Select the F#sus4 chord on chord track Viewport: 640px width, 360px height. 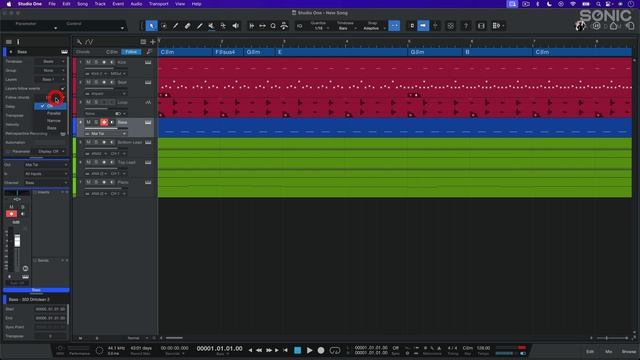tap(228, 52)
